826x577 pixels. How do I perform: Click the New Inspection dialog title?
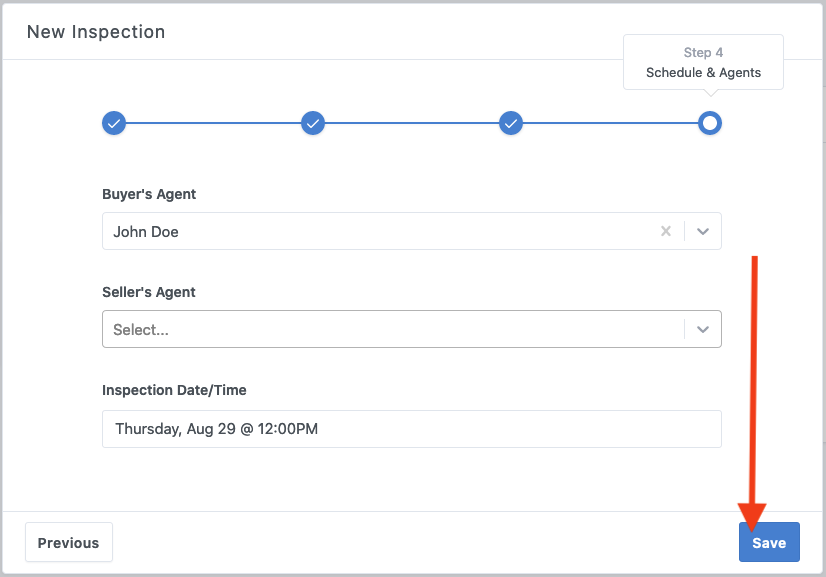coord(96,32)
